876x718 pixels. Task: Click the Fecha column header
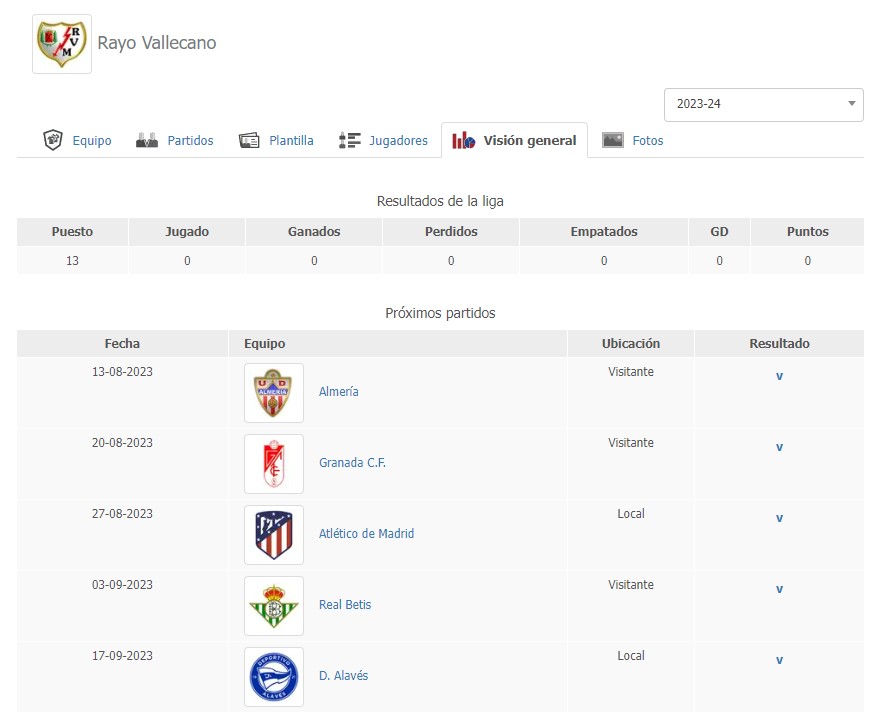pos(122,344)
